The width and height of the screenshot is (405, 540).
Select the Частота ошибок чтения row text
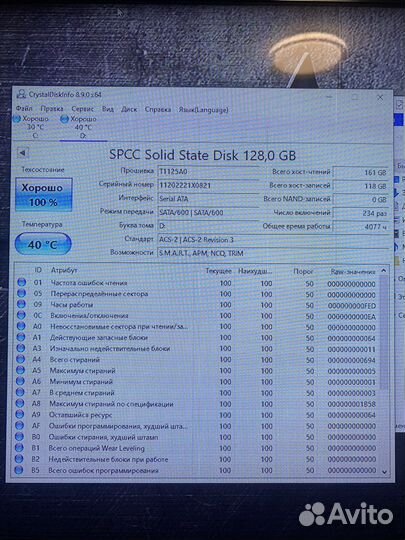click(89, 283)
